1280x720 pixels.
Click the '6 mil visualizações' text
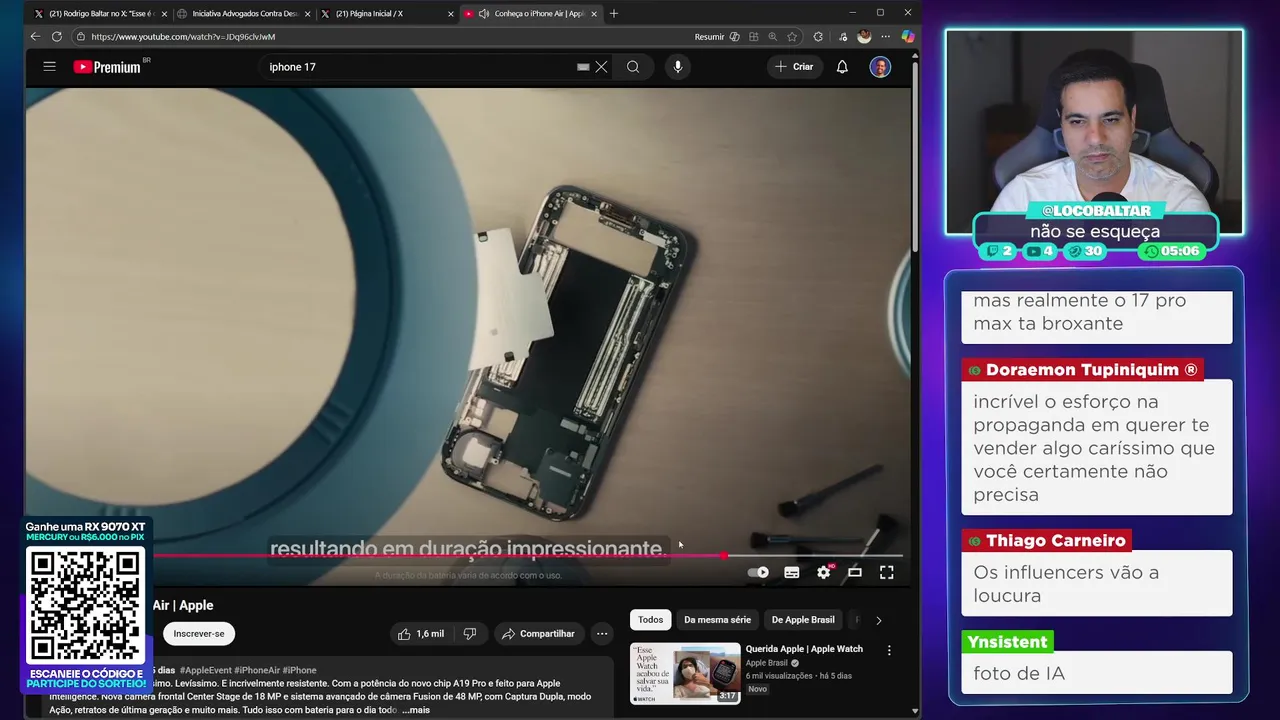[779, 676]
